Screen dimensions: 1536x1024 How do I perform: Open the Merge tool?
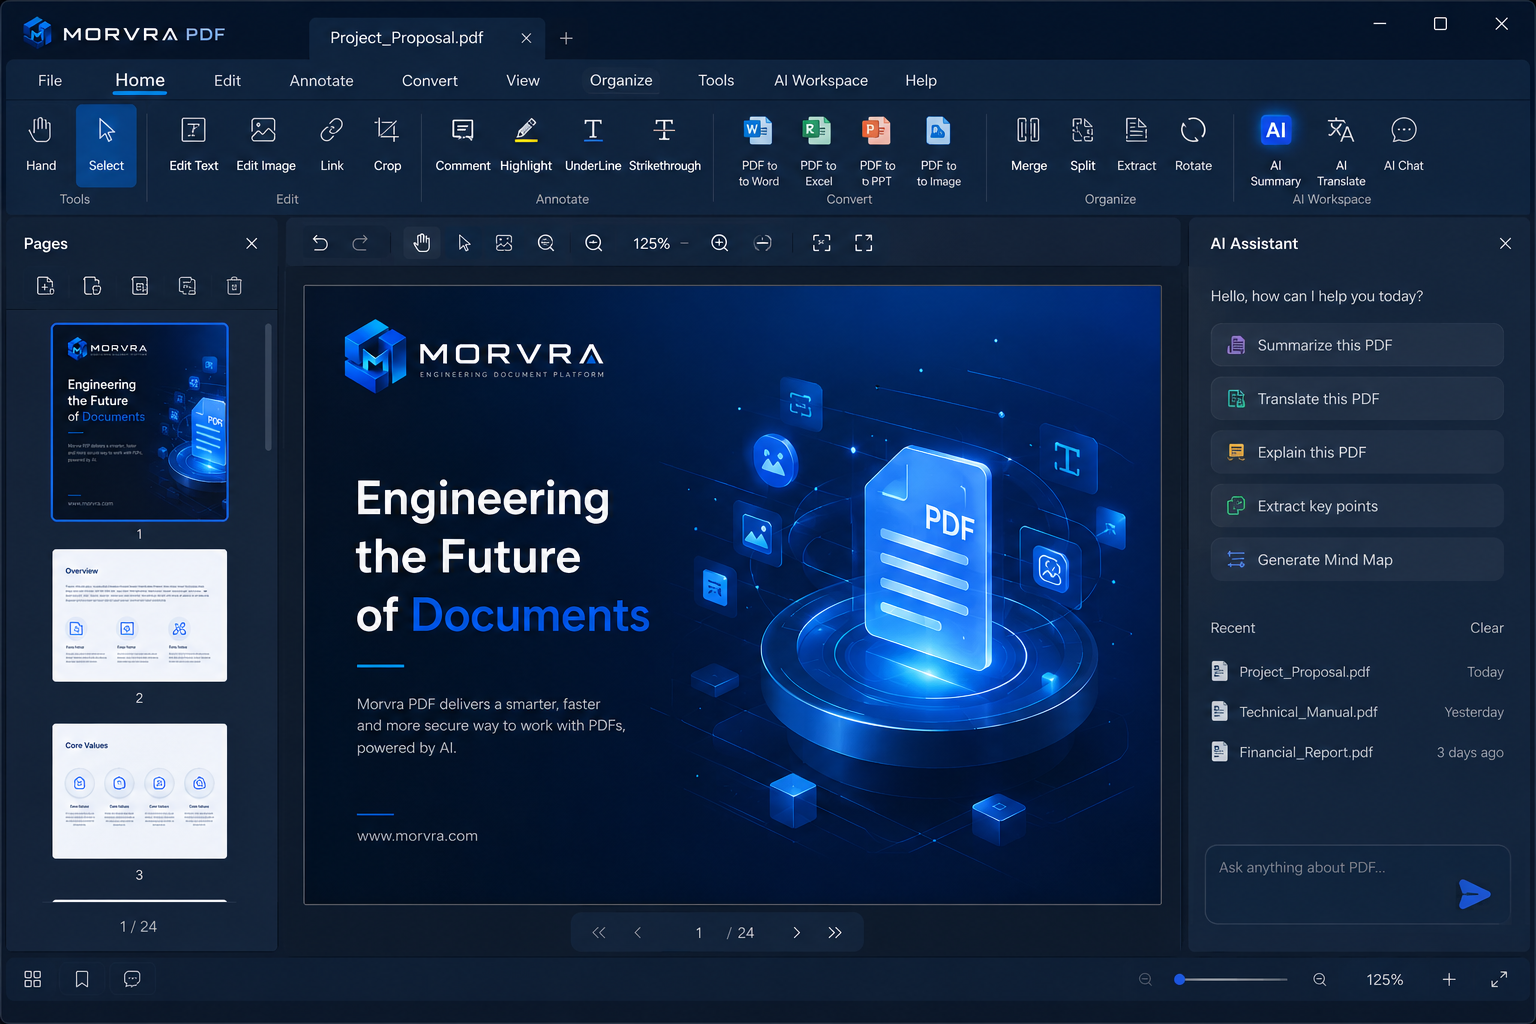[1028, 144]
